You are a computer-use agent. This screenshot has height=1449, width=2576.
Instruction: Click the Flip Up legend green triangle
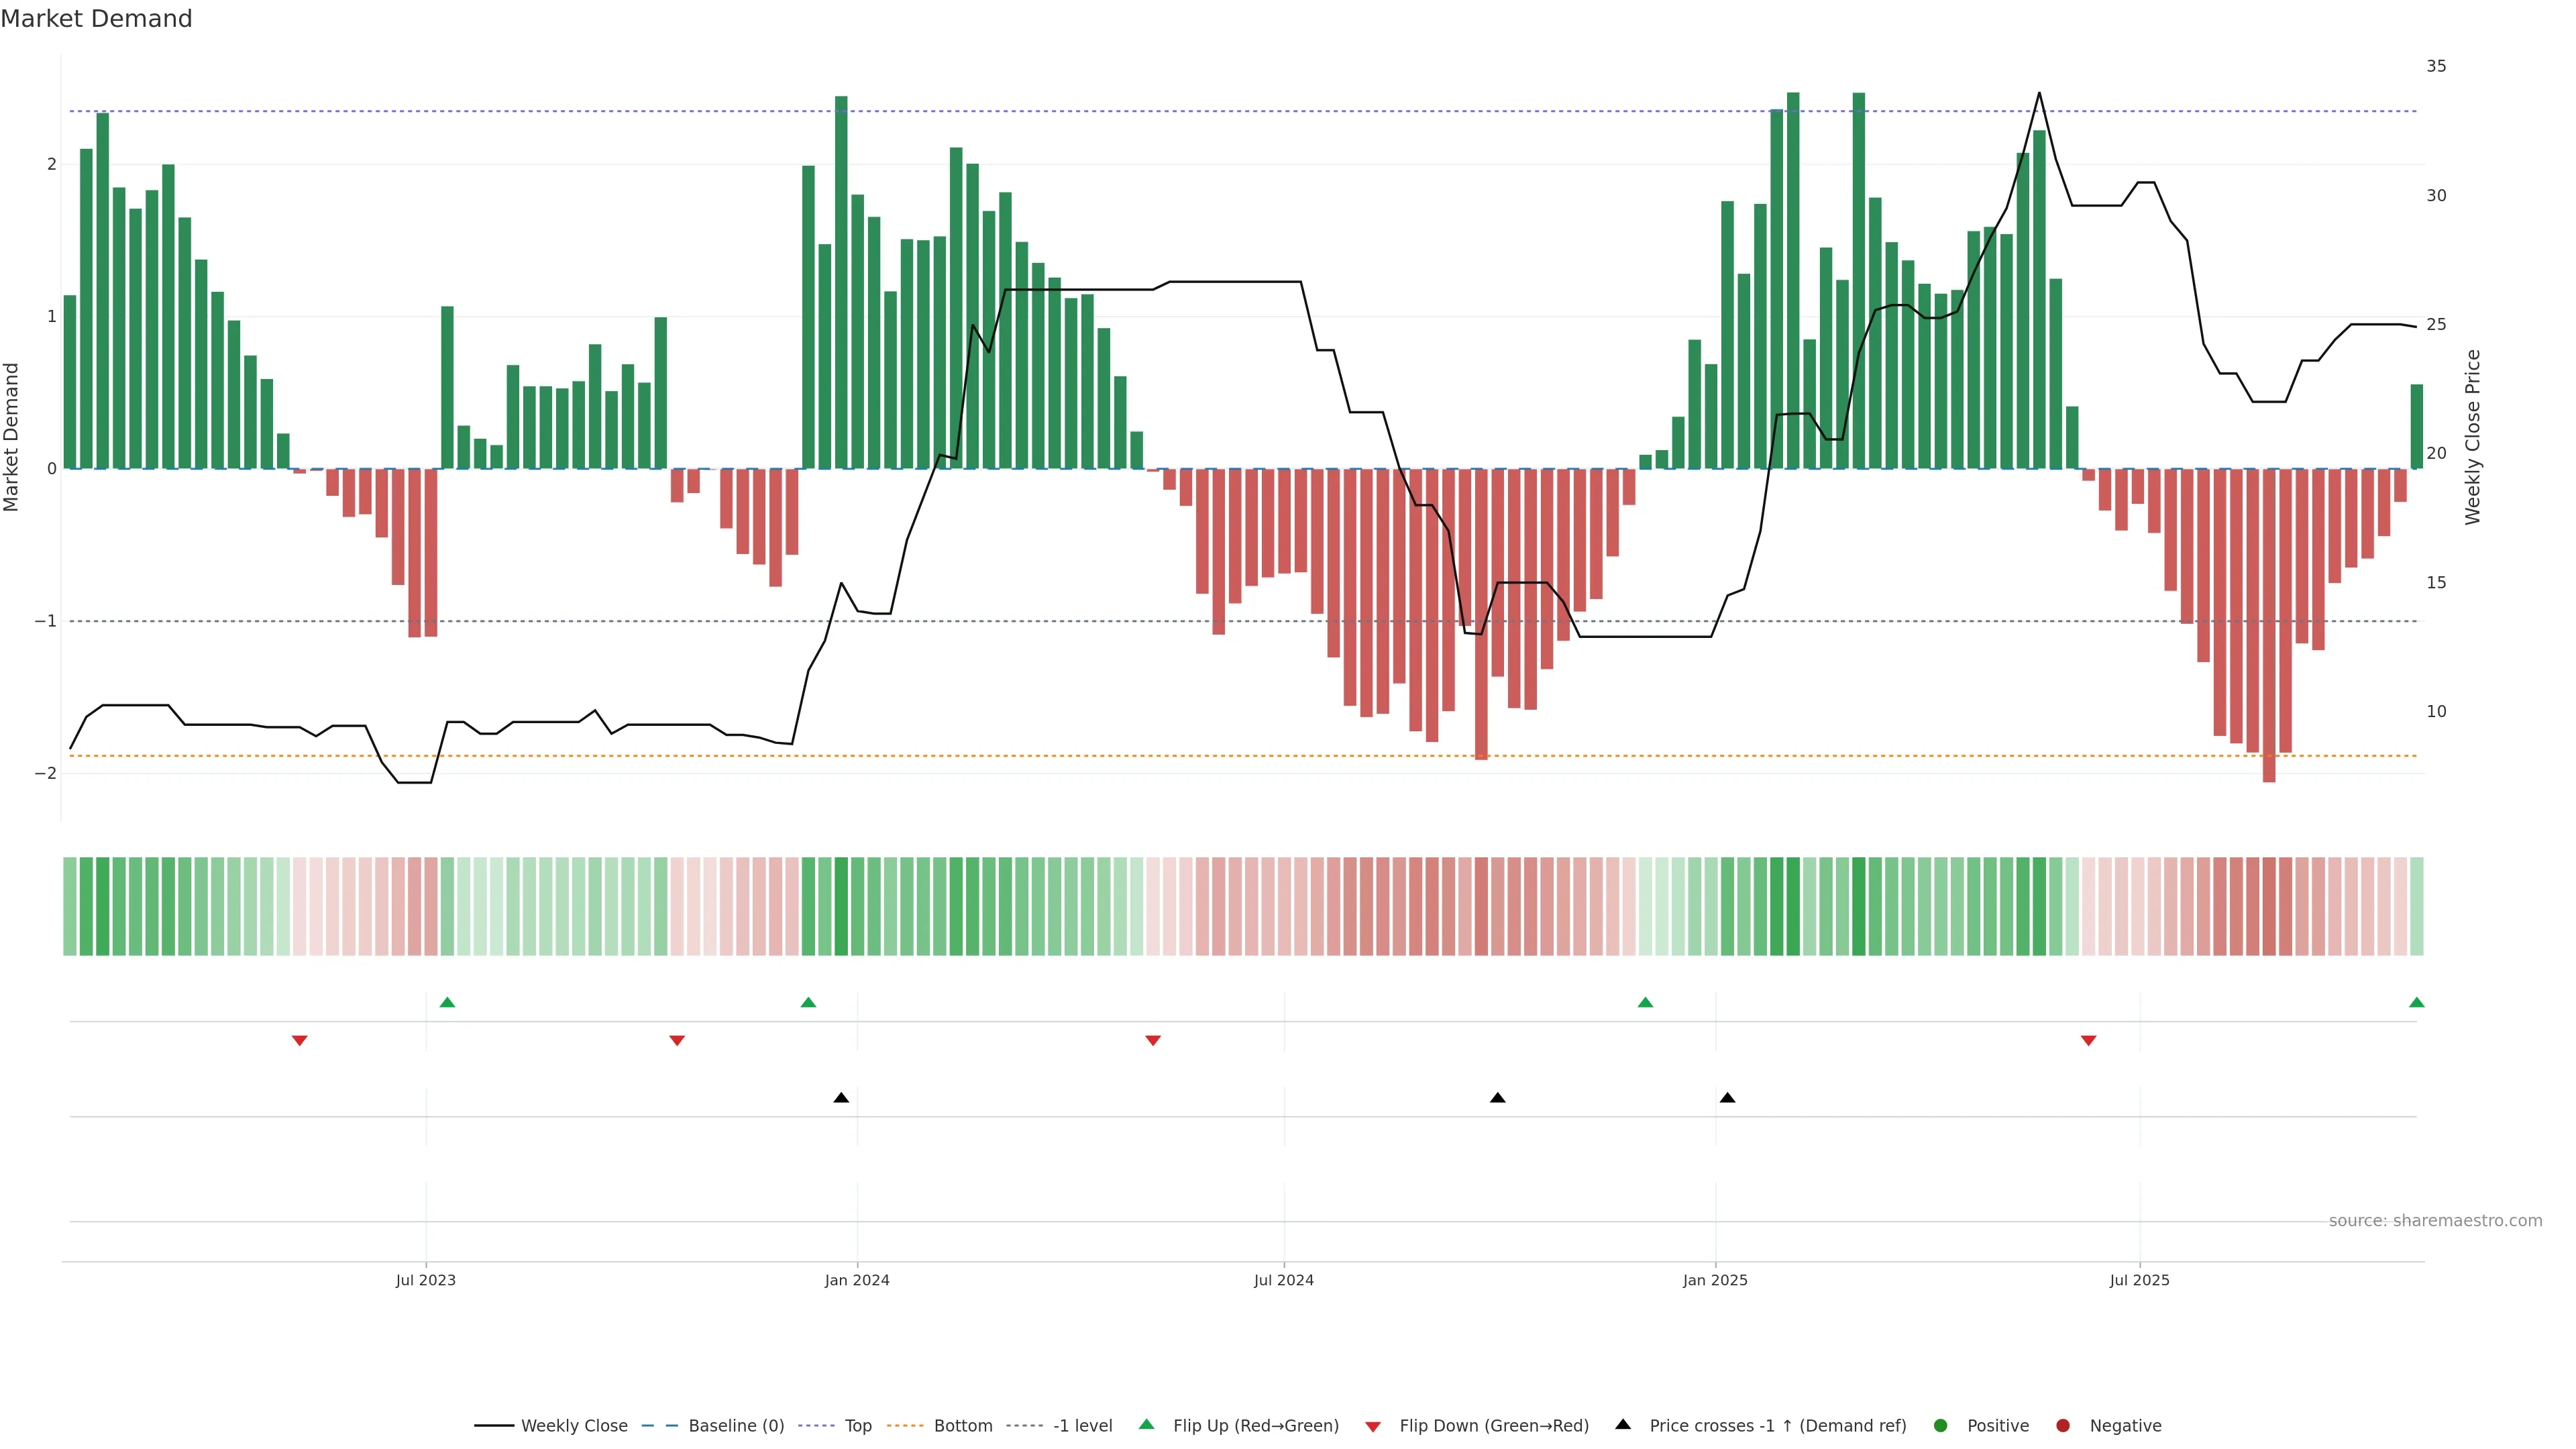pos(1146,1424)
